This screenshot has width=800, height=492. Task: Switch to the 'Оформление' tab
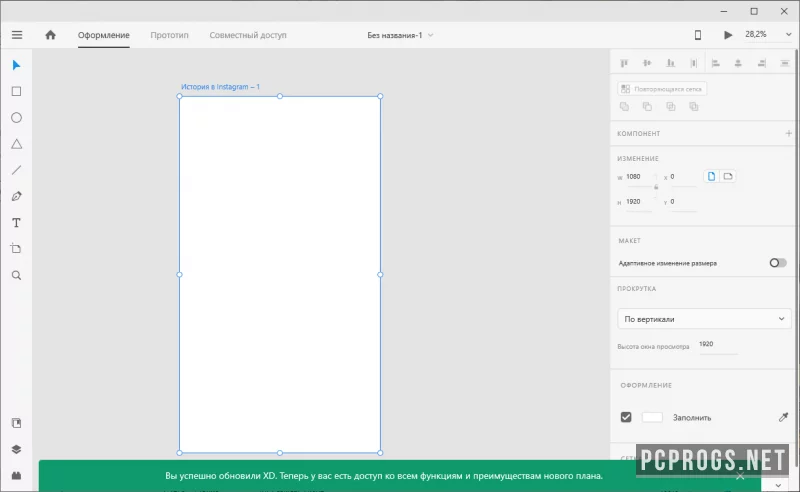tap(104, 35)
